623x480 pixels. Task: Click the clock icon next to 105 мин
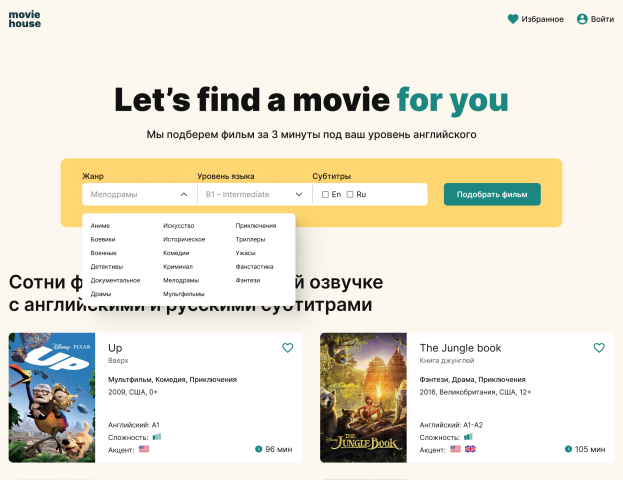568,449
